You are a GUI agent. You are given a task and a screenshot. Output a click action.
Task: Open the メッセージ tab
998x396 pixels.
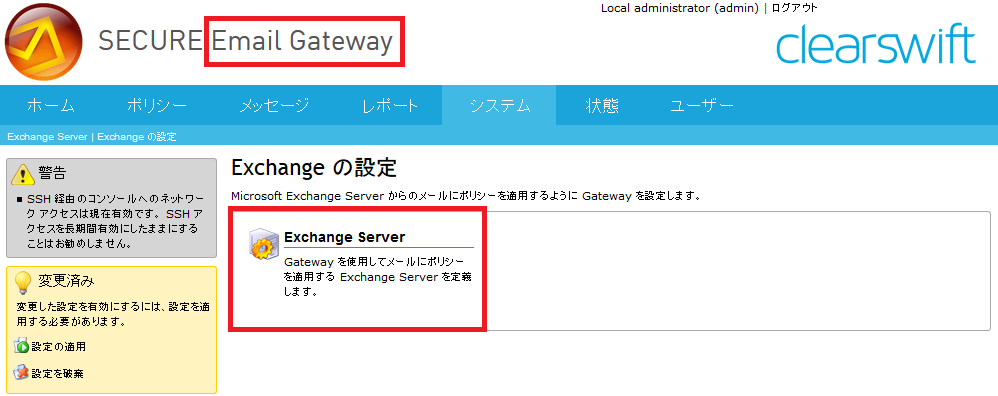point(274,106)
